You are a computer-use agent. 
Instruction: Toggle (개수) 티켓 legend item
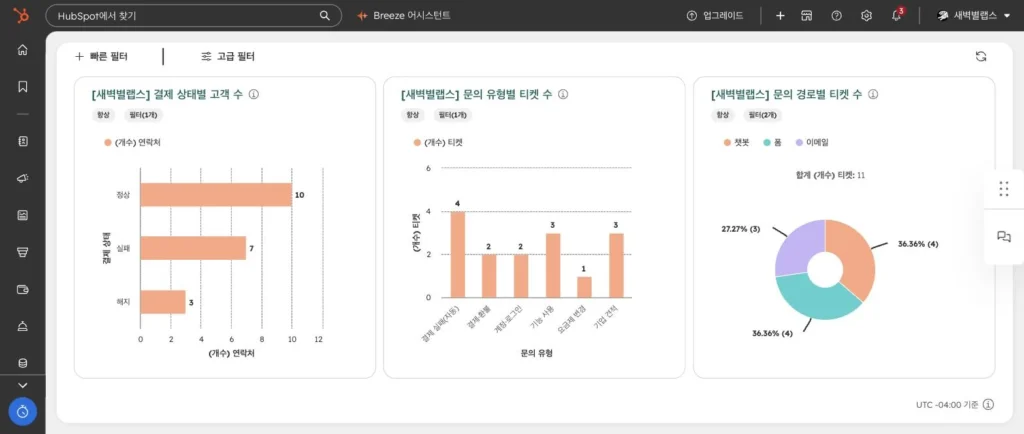click(438, 142)
